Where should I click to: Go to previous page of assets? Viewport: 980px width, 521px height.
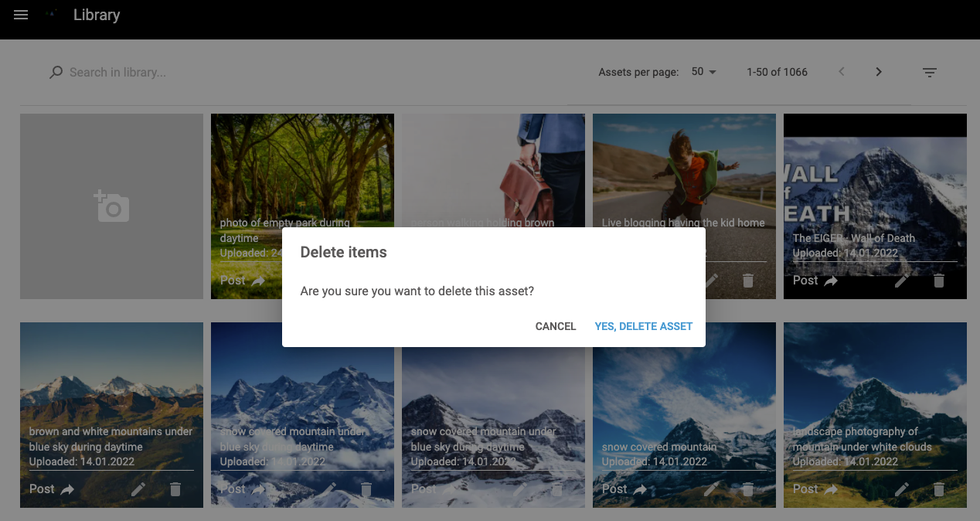point(841,72)
